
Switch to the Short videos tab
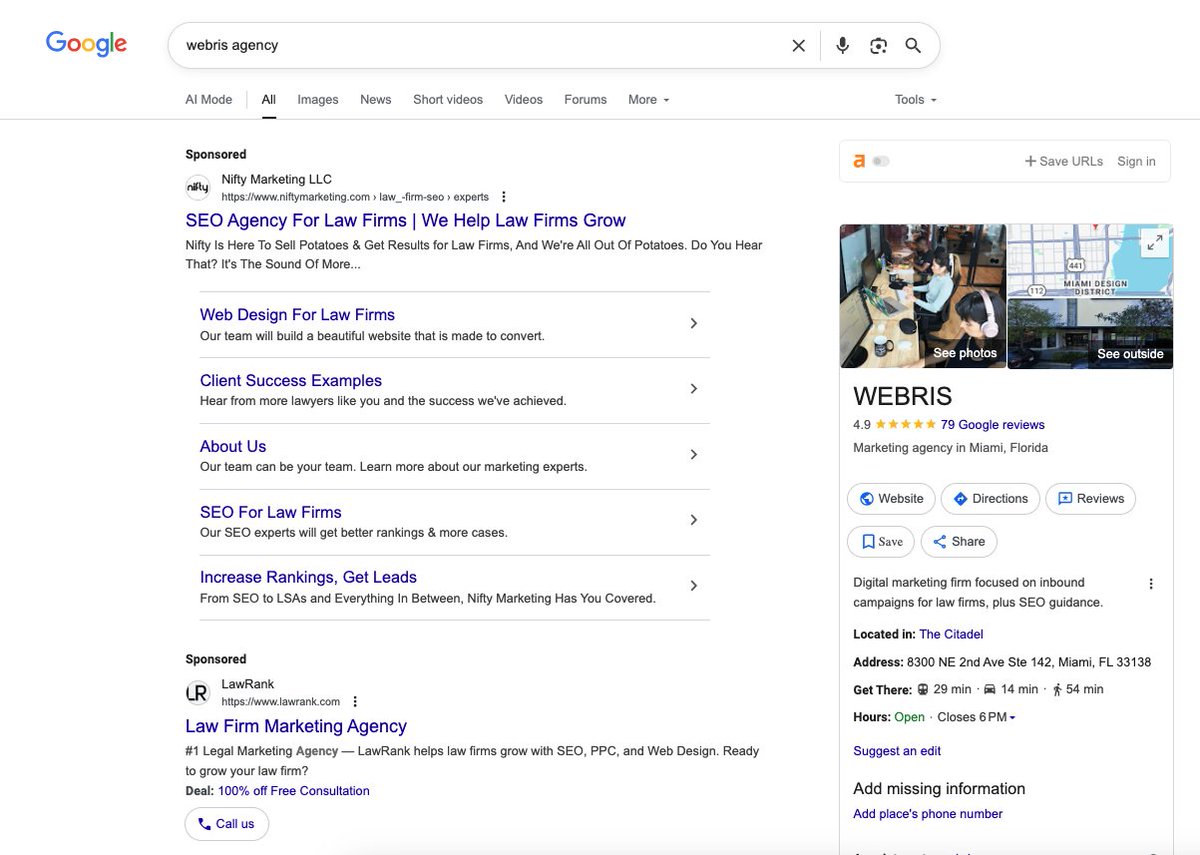point(448,100)
